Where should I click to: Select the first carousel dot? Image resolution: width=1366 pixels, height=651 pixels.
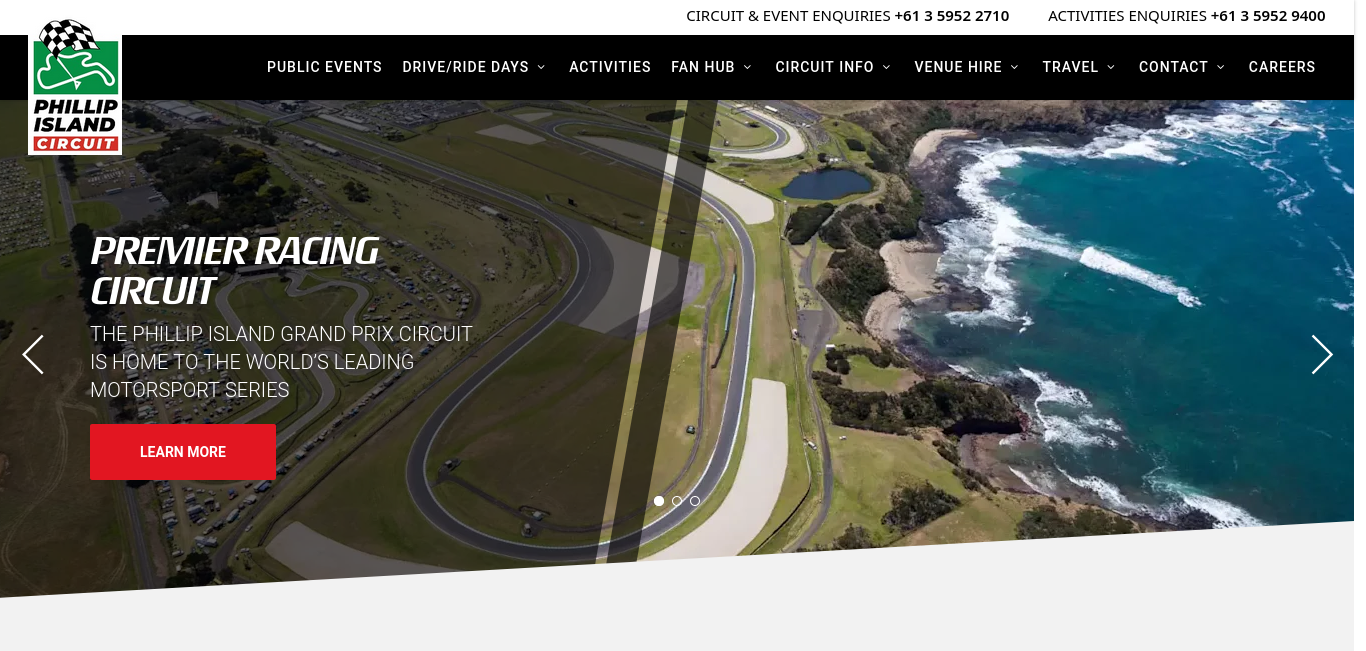[x=659, y=501]
